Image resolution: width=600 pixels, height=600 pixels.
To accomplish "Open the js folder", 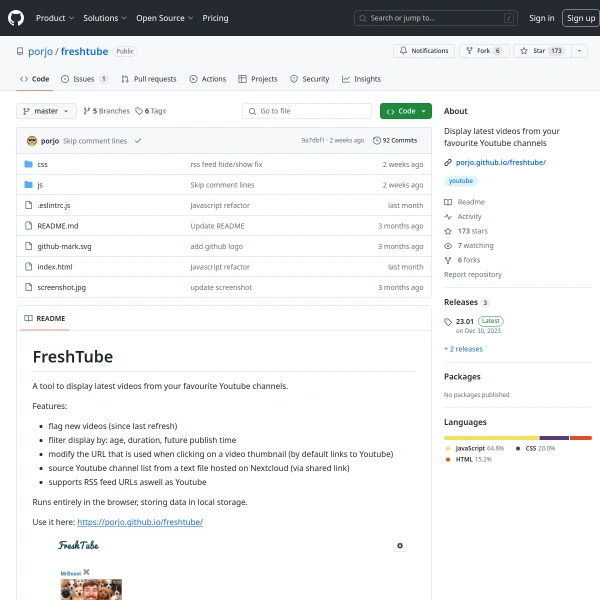I will click(x=40, y=185).
